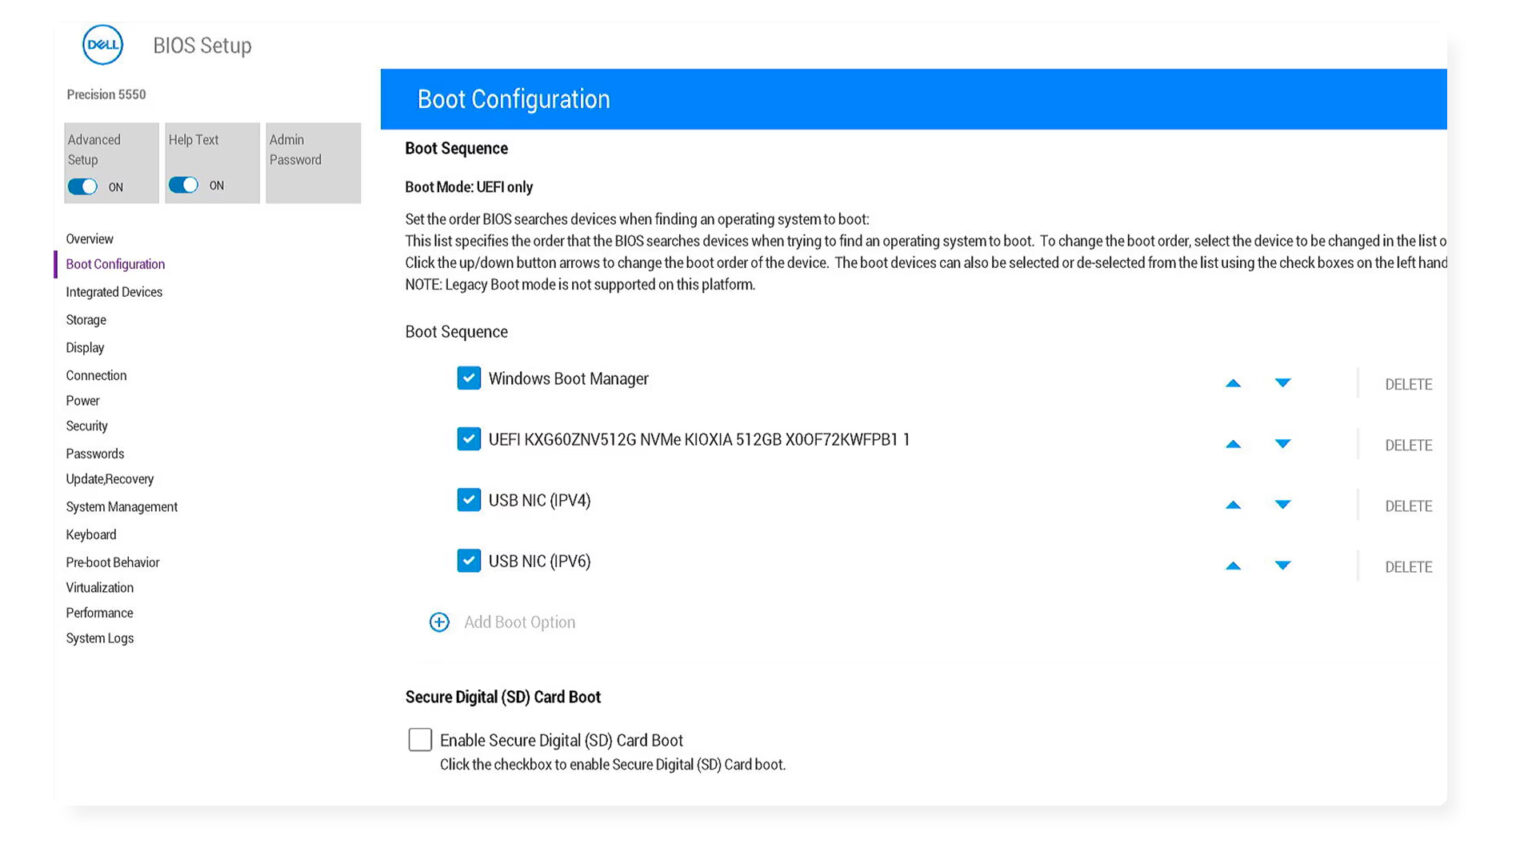The height and width of the screenshot is (864, 1536).
Task: Uncheck USB NIC (IPV4) boot entry
Action: coord(469,500)
